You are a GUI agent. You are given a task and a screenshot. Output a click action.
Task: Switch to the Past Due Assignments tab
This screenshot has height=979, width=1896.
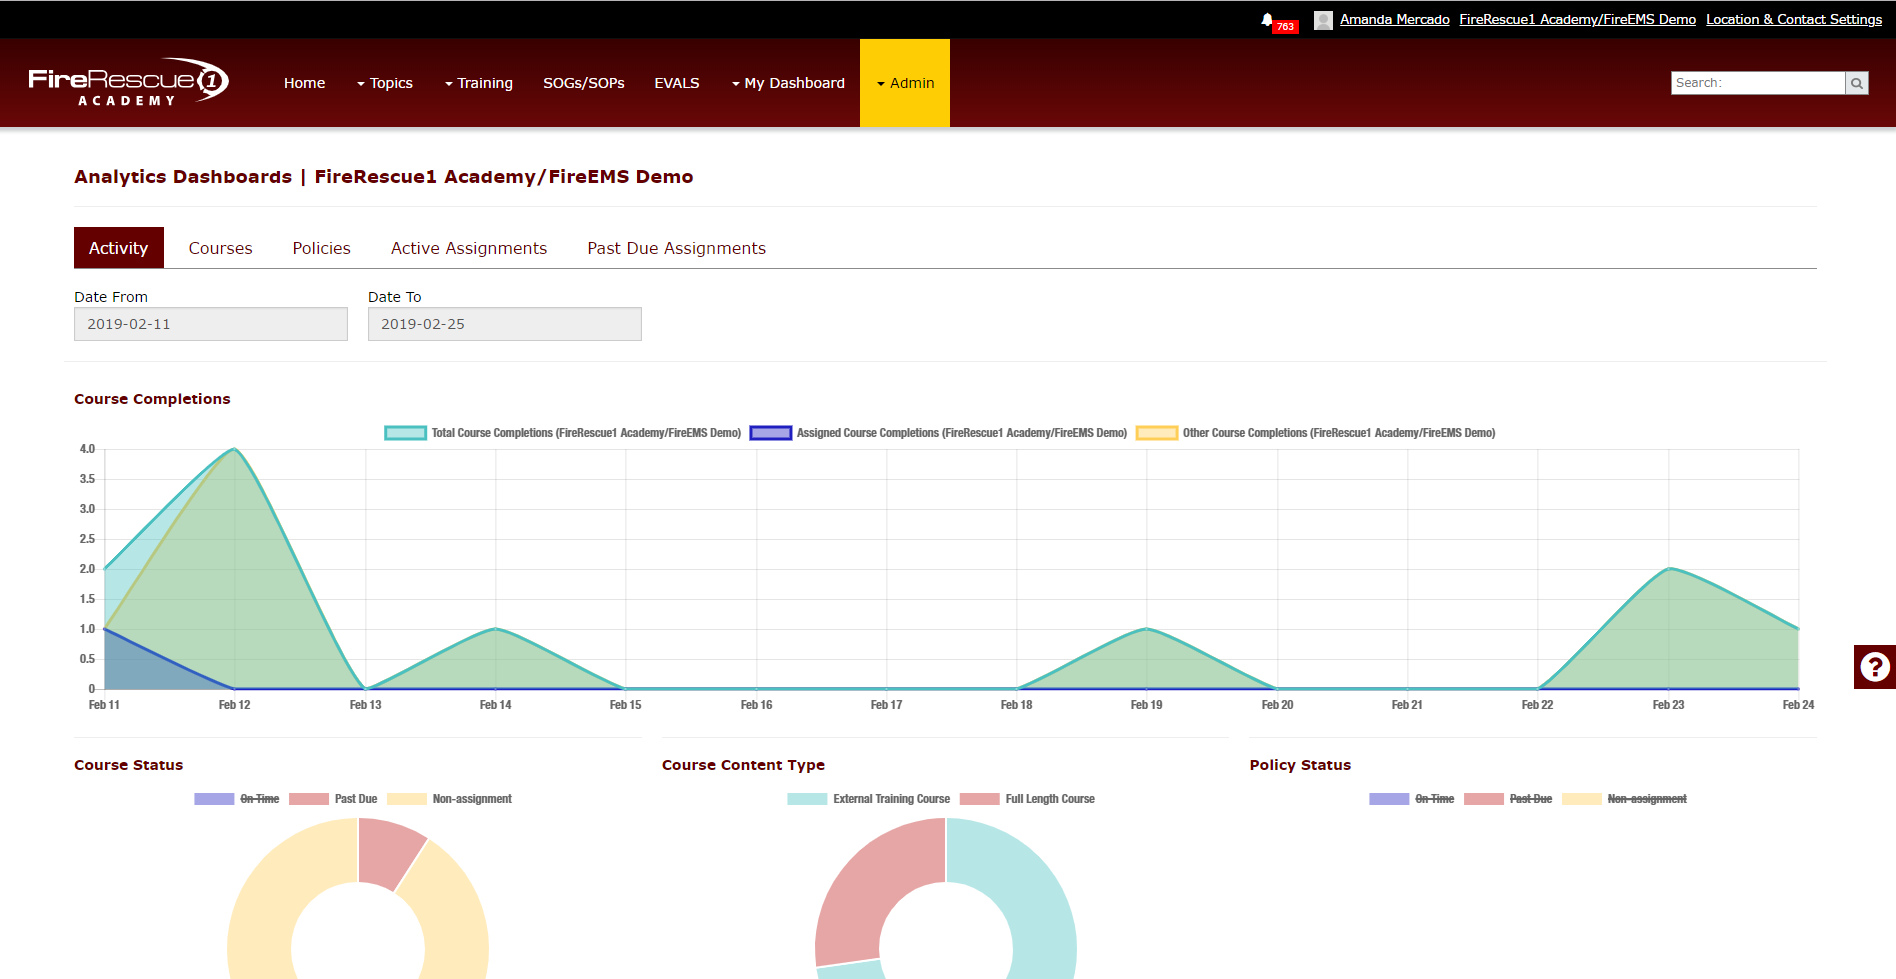676,248
